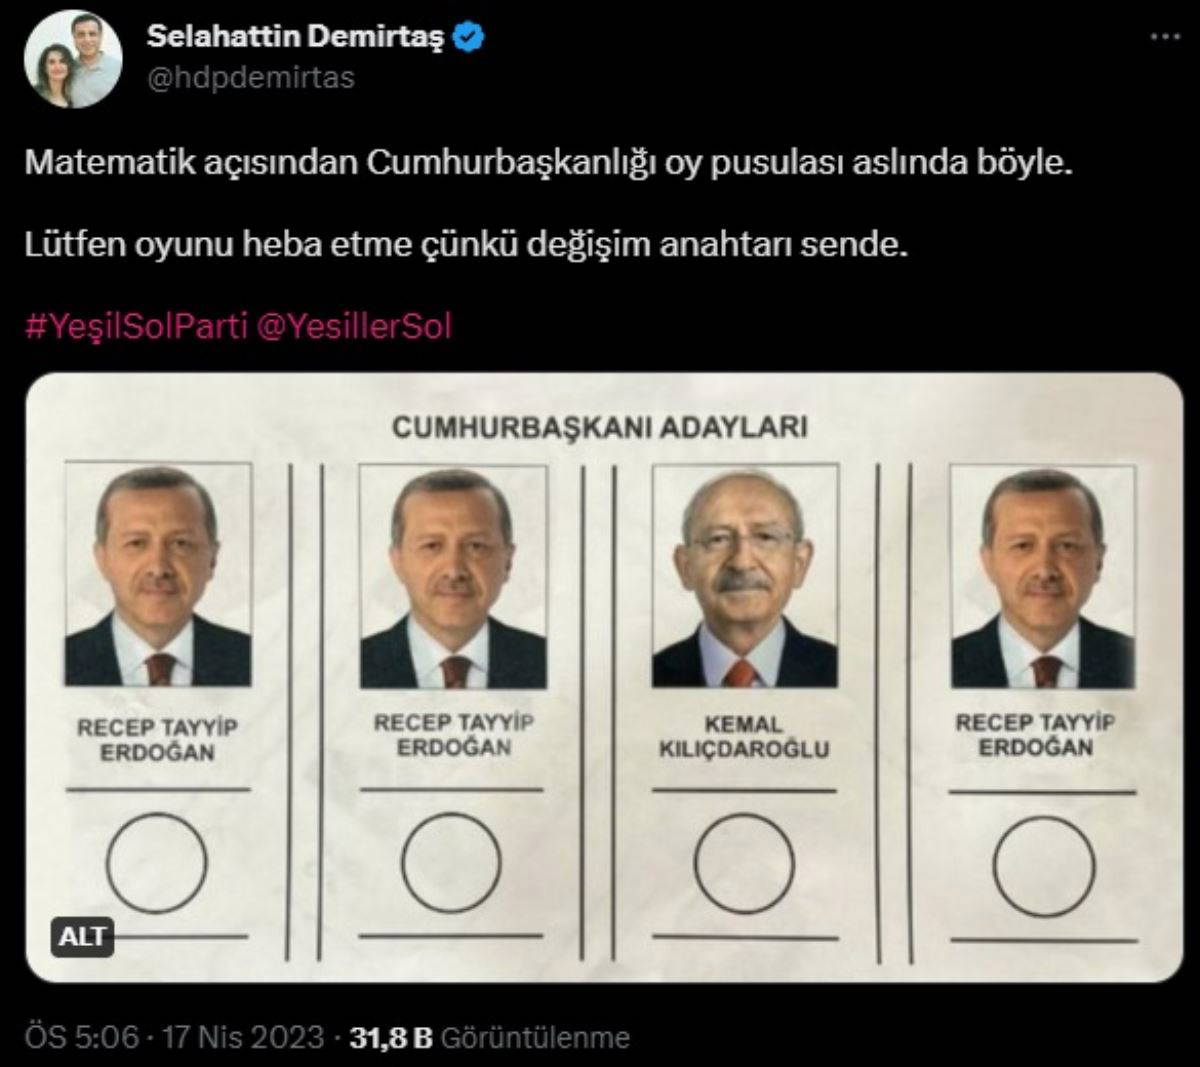1200x1067 pixels.
Task: Open the three-dot more options menu
Action: point(1165,36)
